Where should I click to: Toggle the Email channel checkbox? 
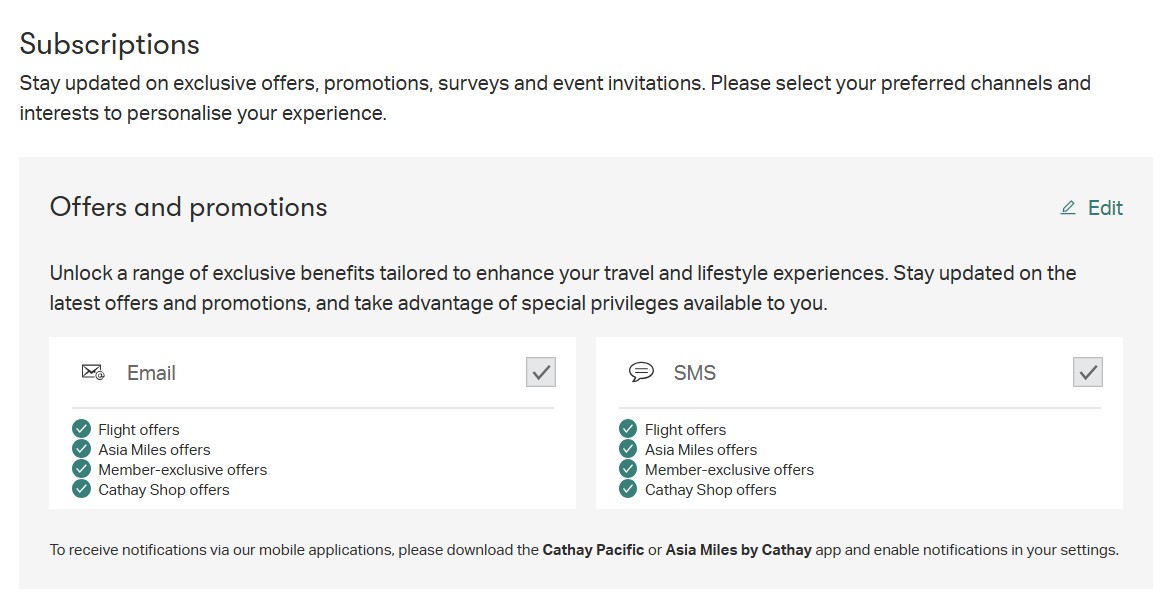click(541, 372)
